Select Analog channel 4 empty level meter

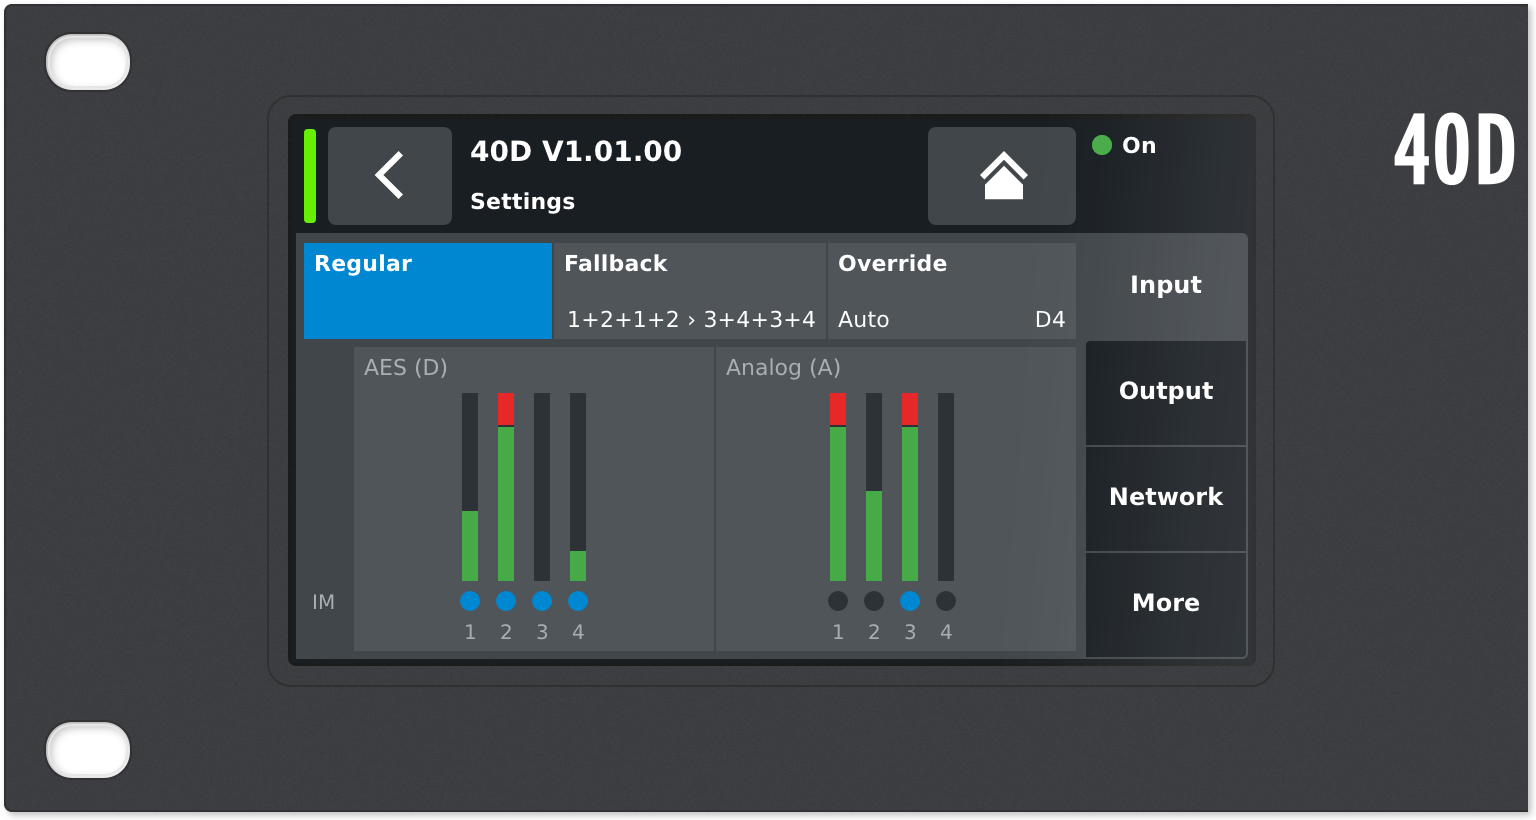(946, 487)
